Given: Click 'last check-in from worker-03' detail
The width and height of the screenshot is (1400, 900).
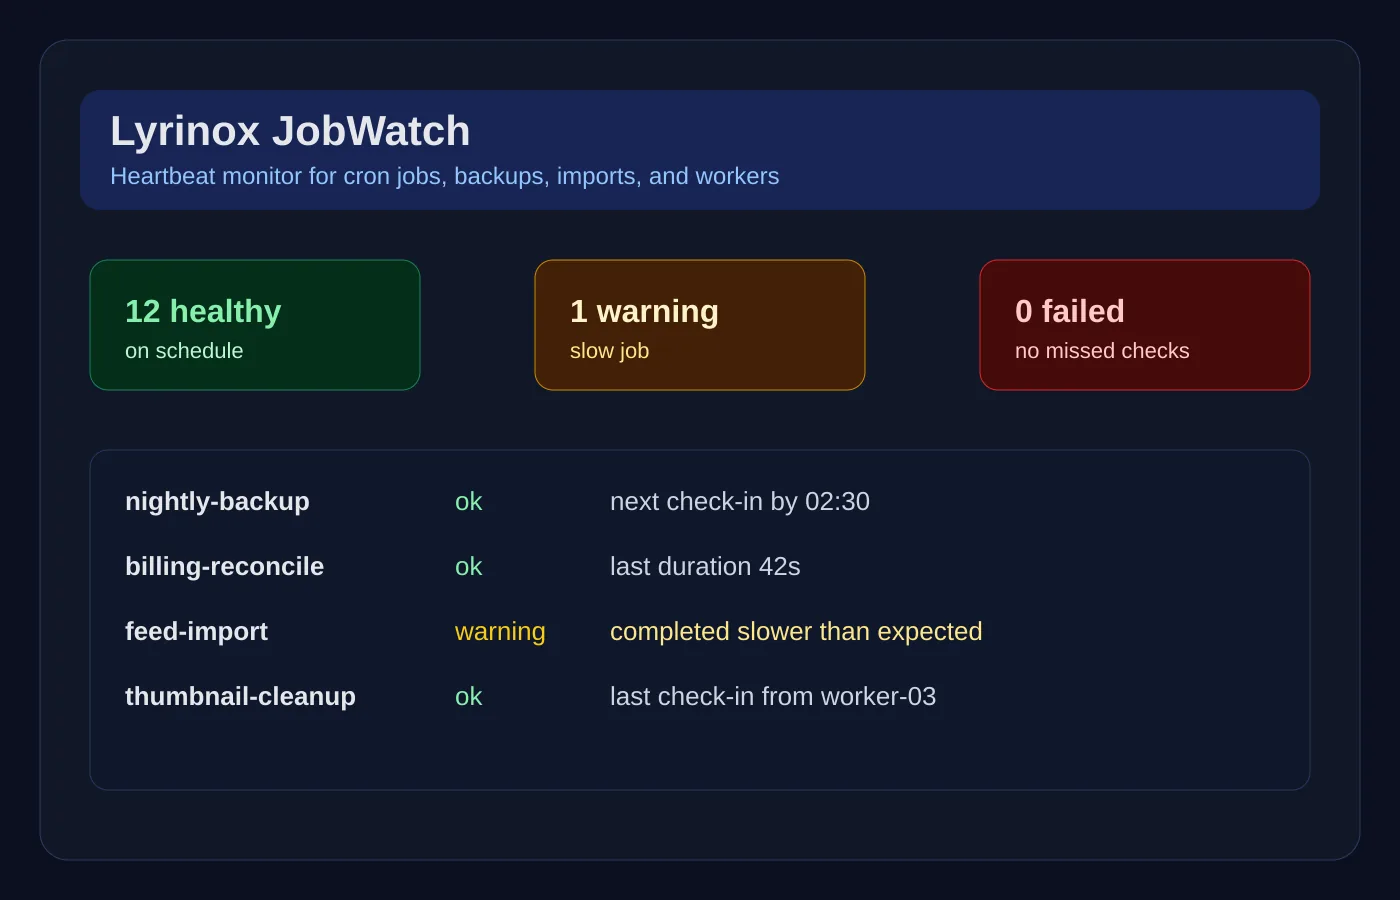Looking at the screenshot, I should (x=773, y=696).
